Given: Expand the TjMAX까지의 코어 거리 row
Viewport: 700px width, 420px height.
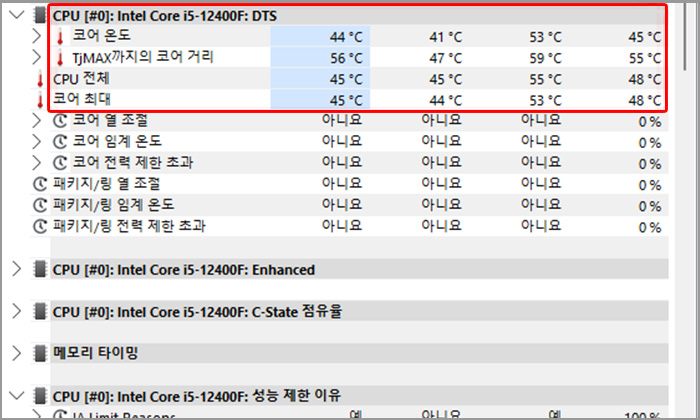Looking at the screenshot, I should pos(37,57).
